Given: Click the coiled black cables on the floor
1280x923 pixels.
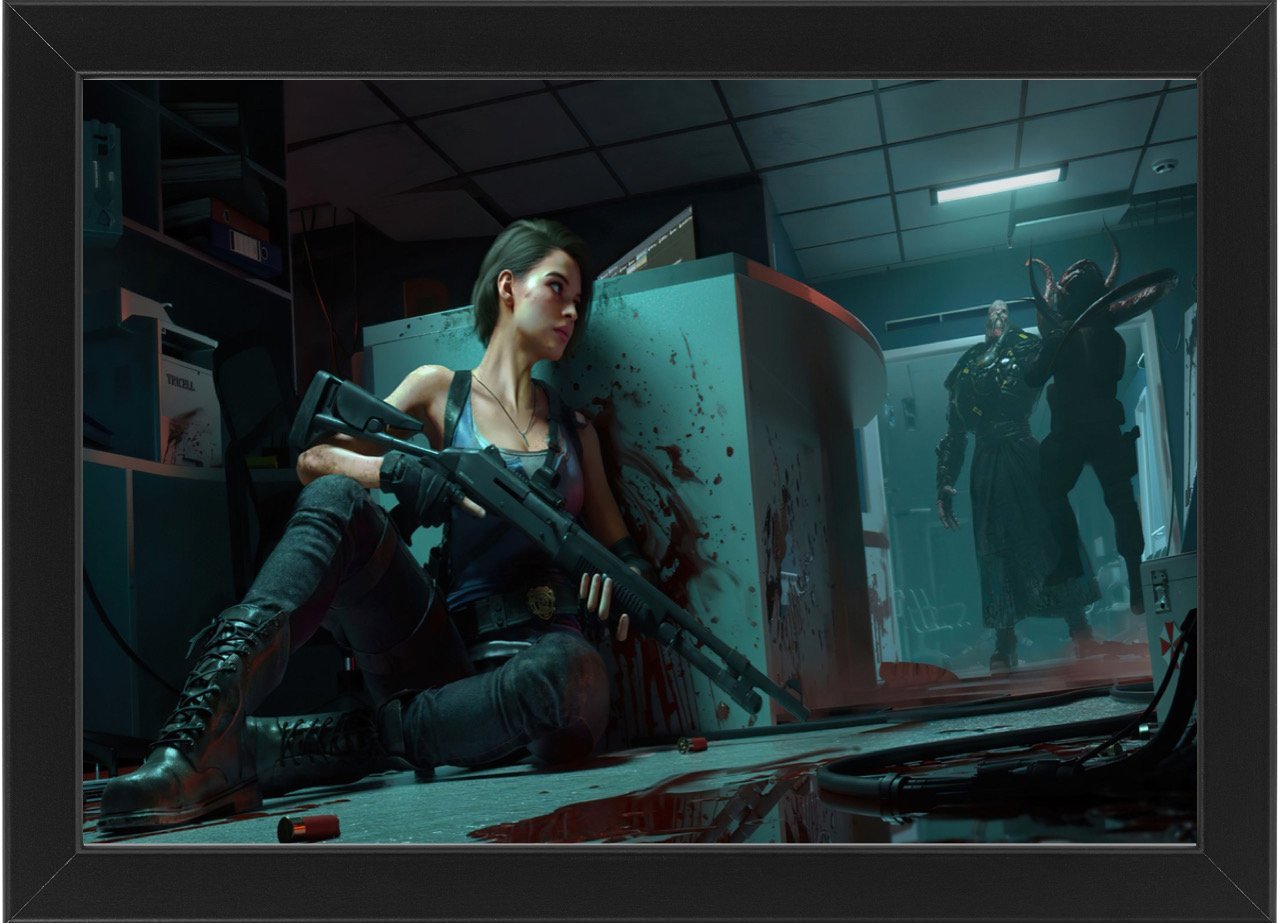Looking at the screenshot, I should [1000, 770].
